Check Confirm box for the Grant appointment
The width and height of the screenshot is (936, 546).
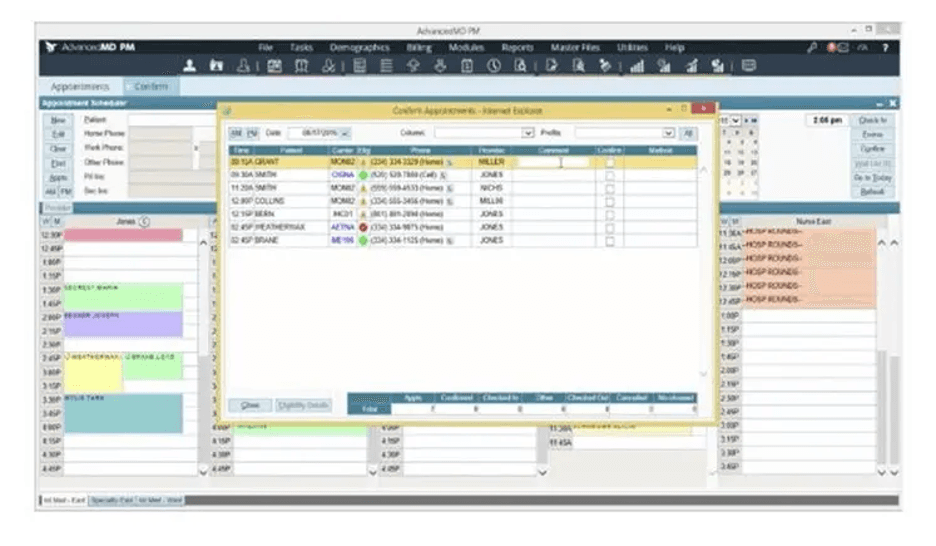pyautogui.click(x=610, y=162)
